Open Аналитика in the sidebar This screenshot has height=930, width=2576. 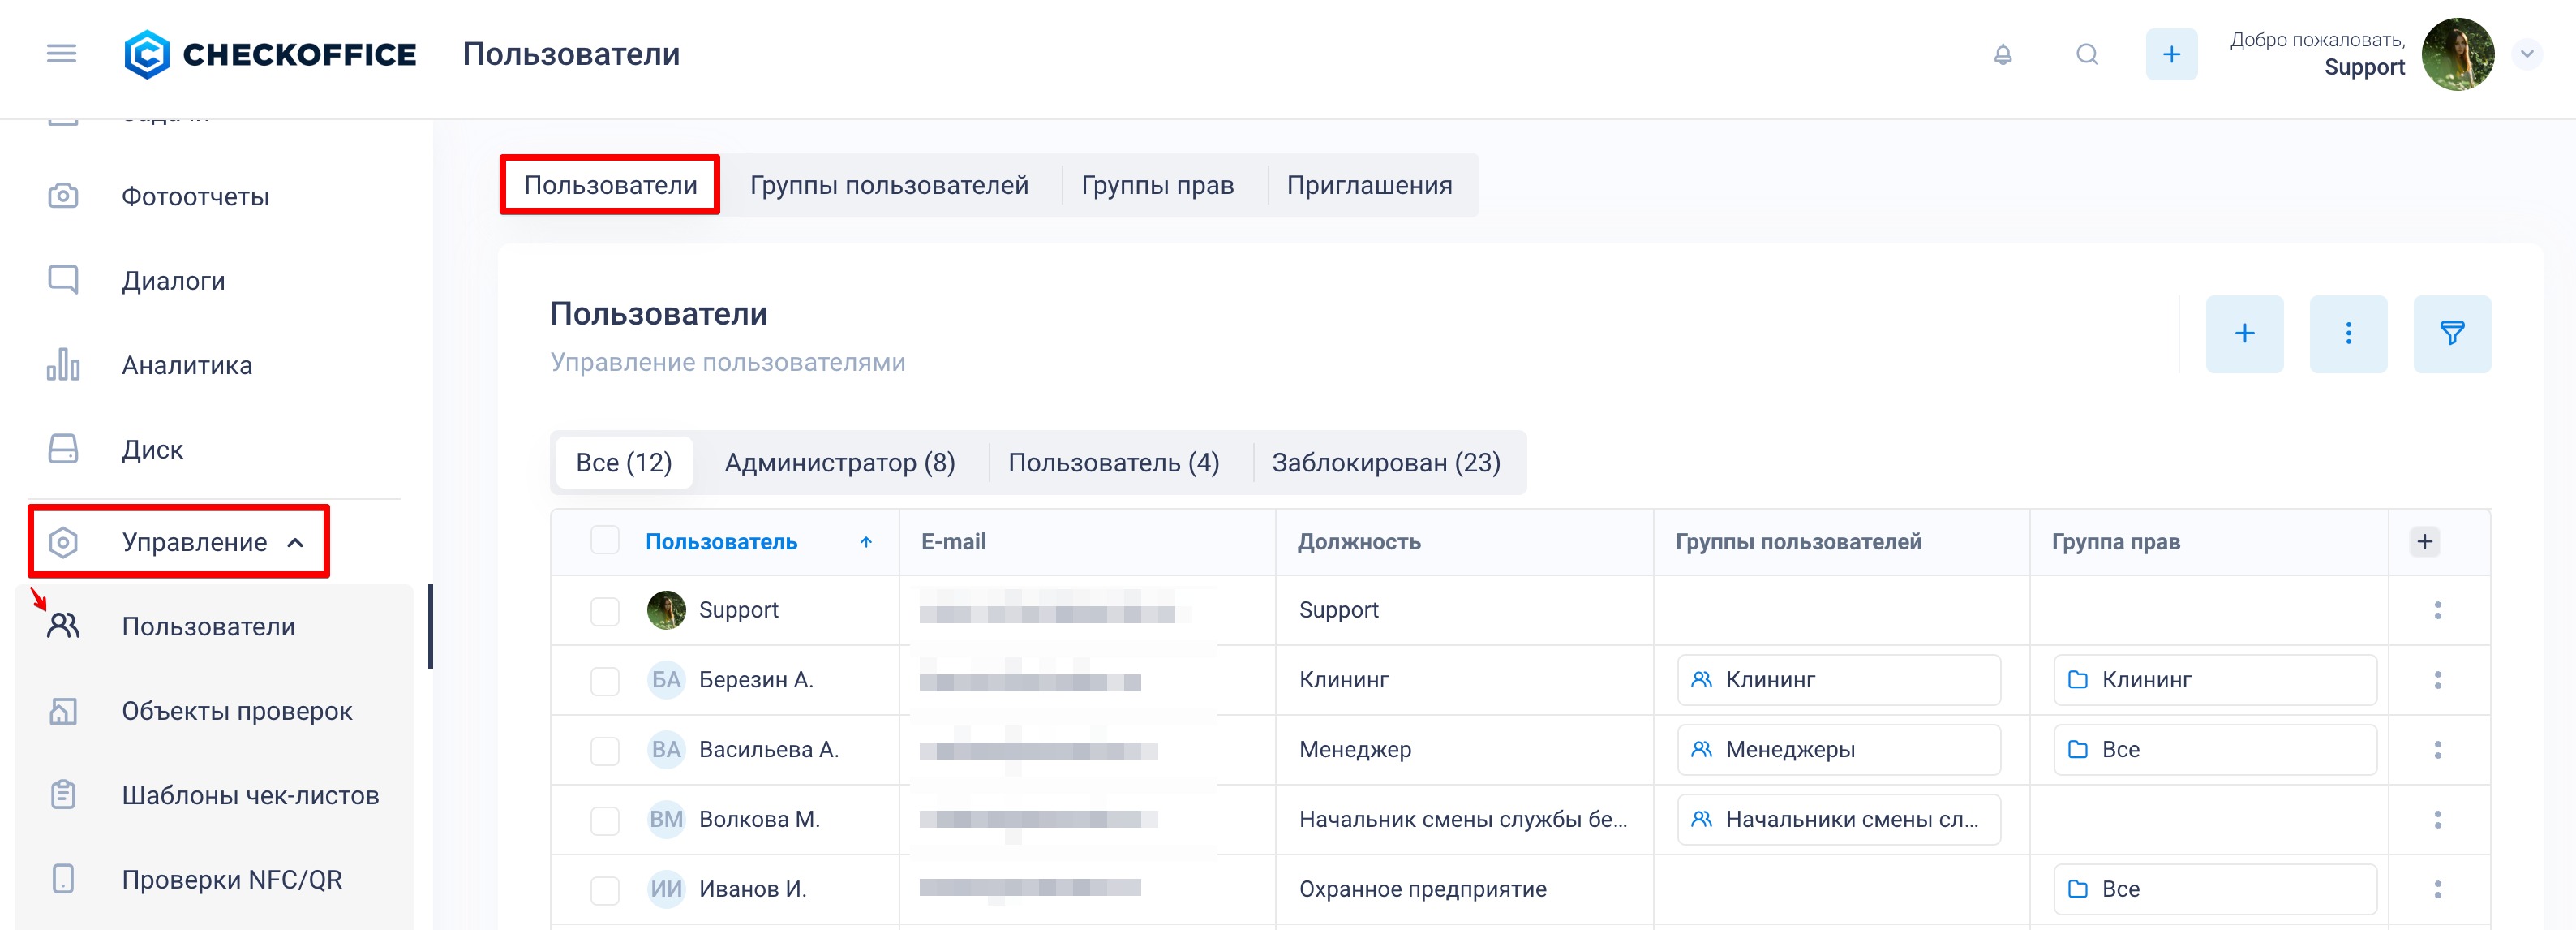pos(187,365)
